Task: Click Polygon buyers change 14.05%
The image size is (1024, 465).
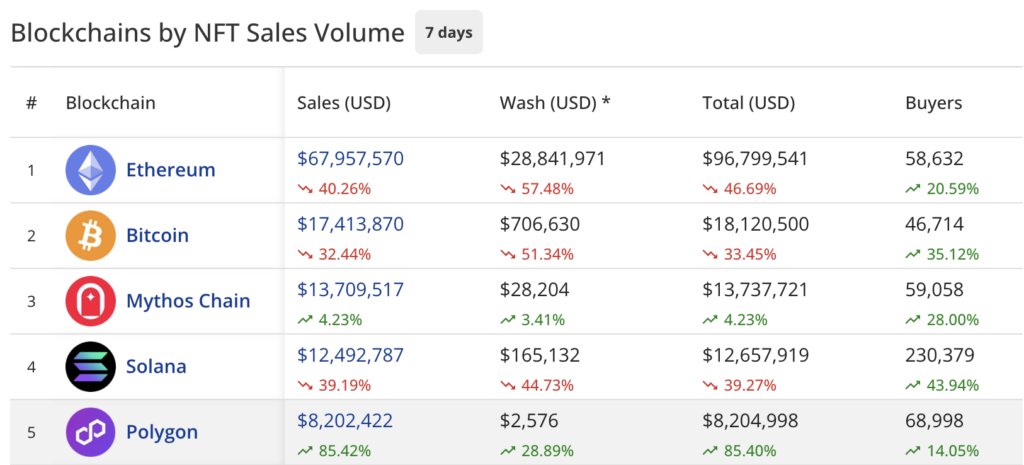Action: click(942, 451)
